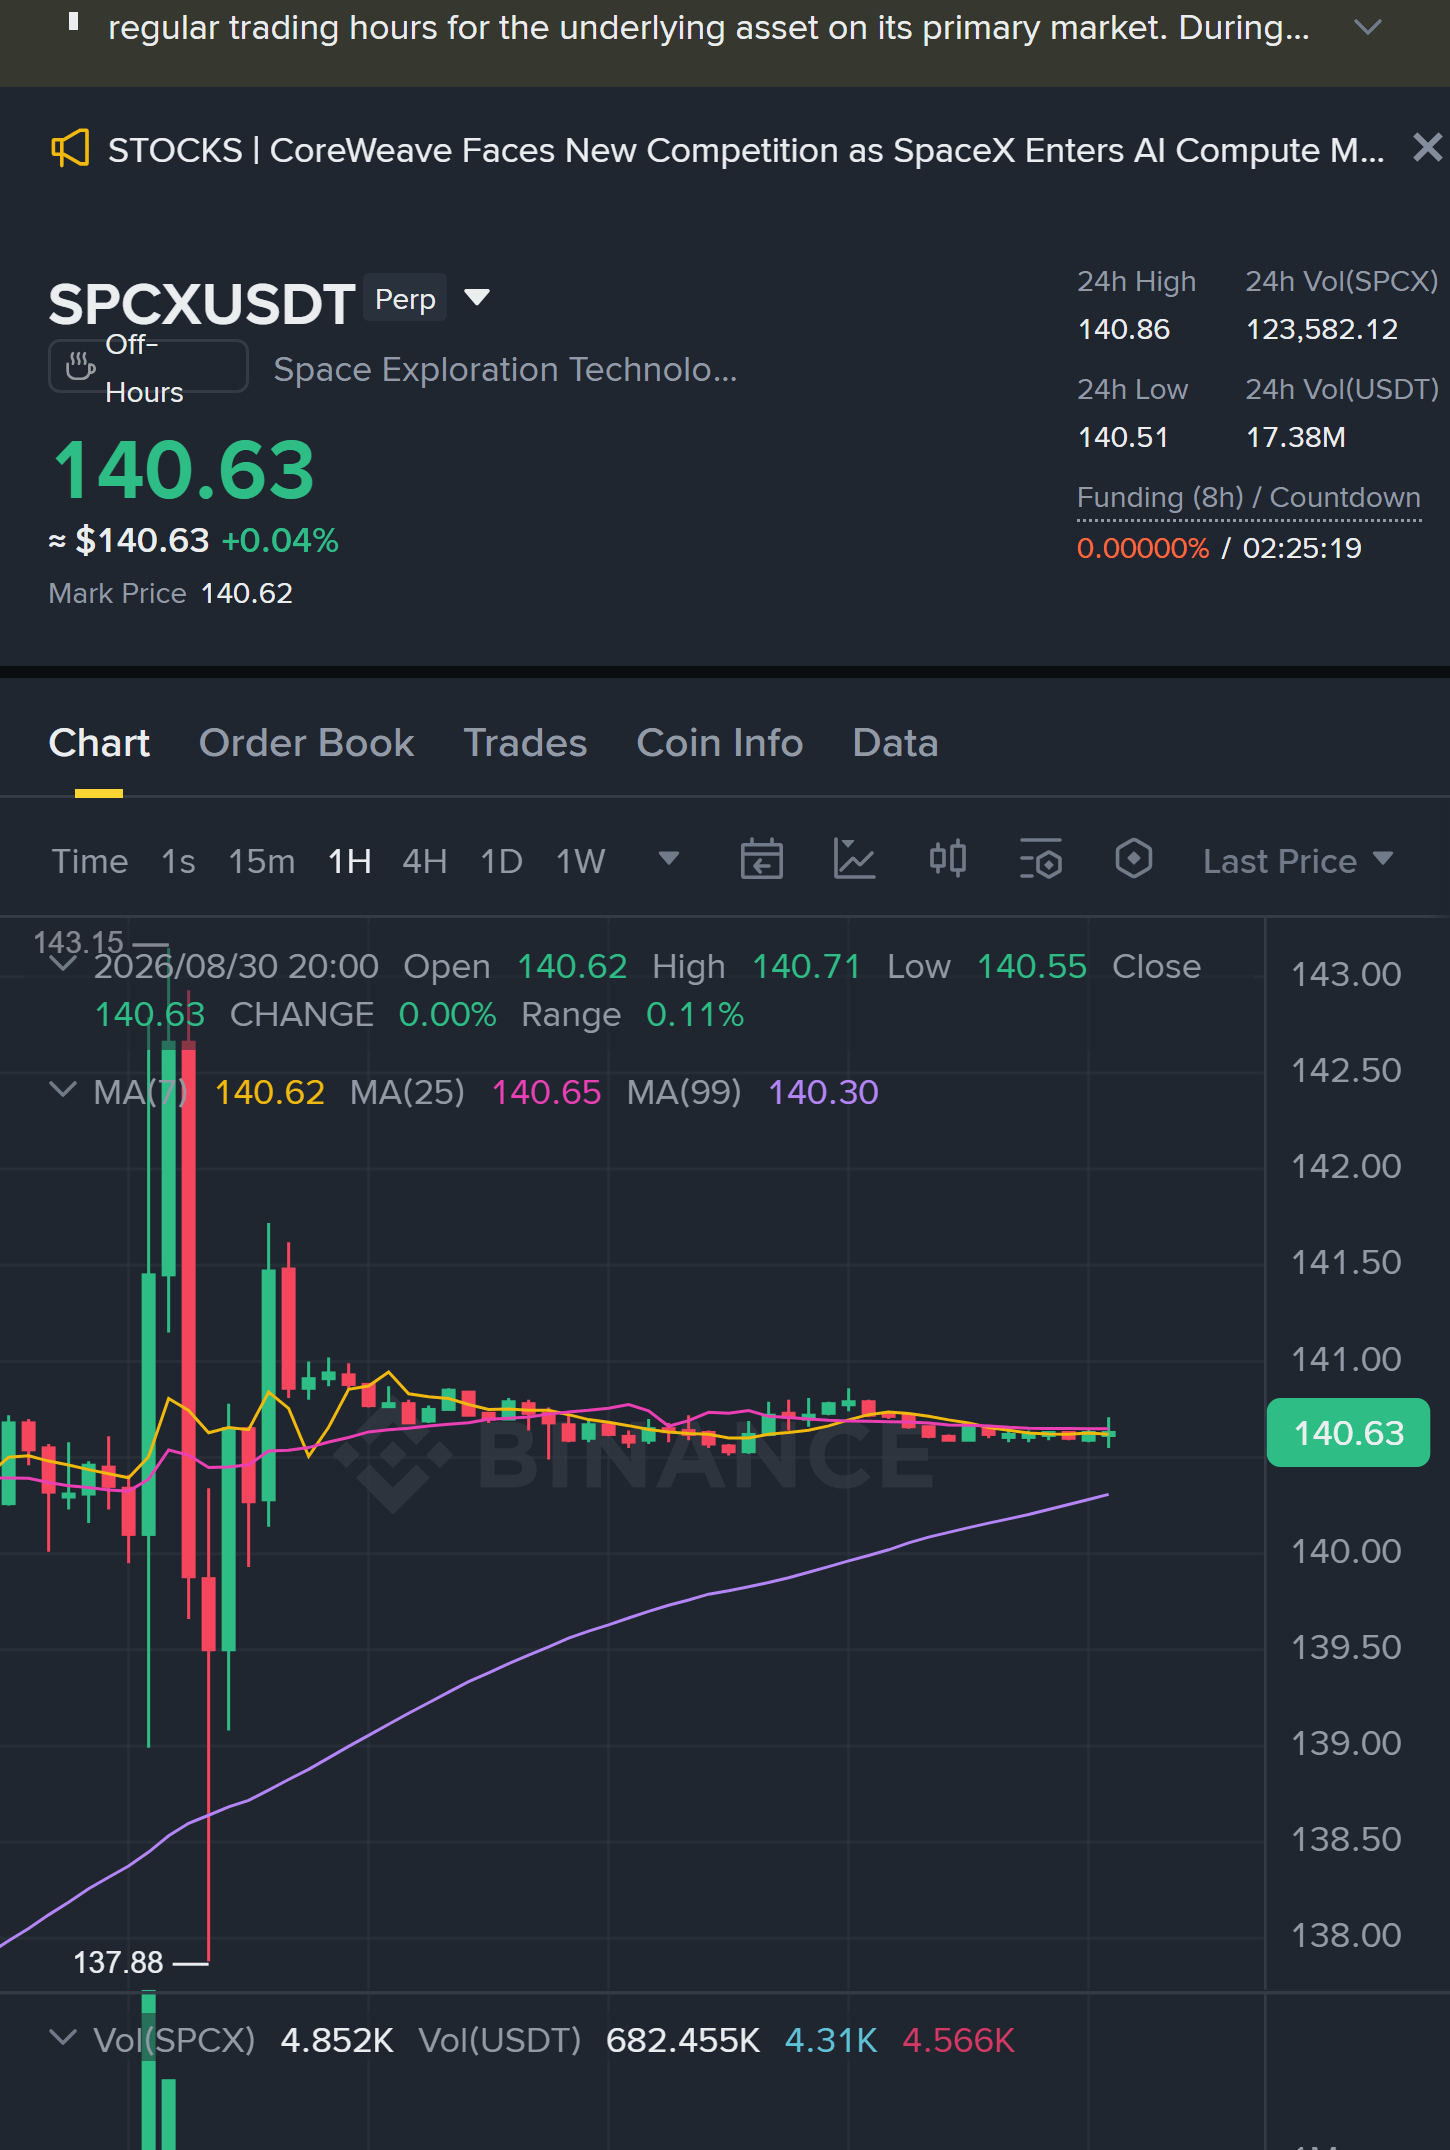
Task: Open the Trades tab
Action: [x=525, y=743]
